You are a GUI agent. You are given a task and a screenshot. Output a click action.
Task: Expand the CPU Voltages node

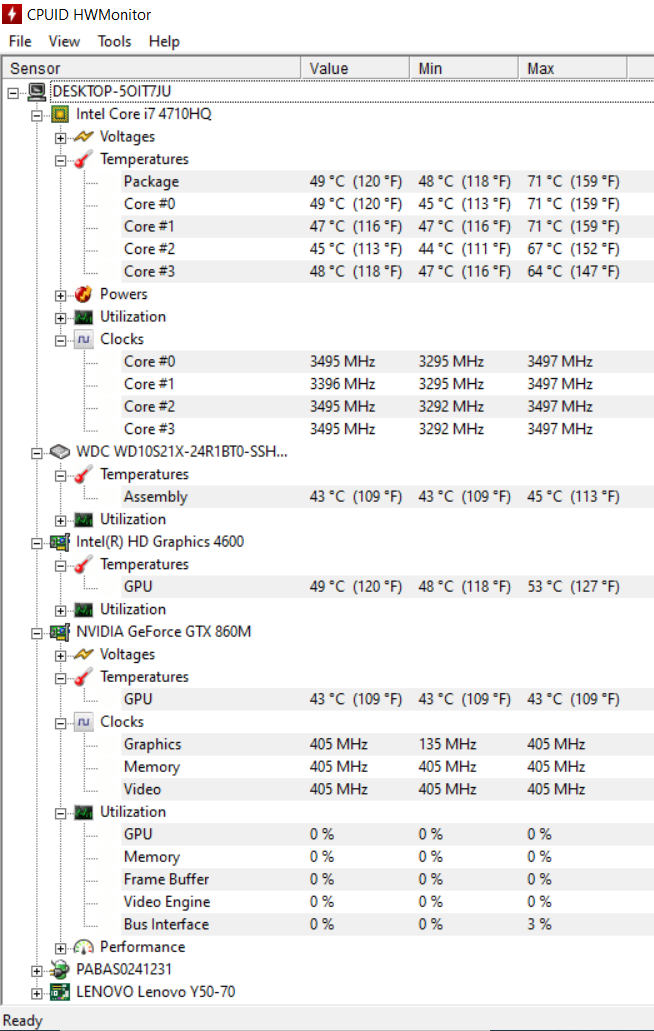[60, 138]
